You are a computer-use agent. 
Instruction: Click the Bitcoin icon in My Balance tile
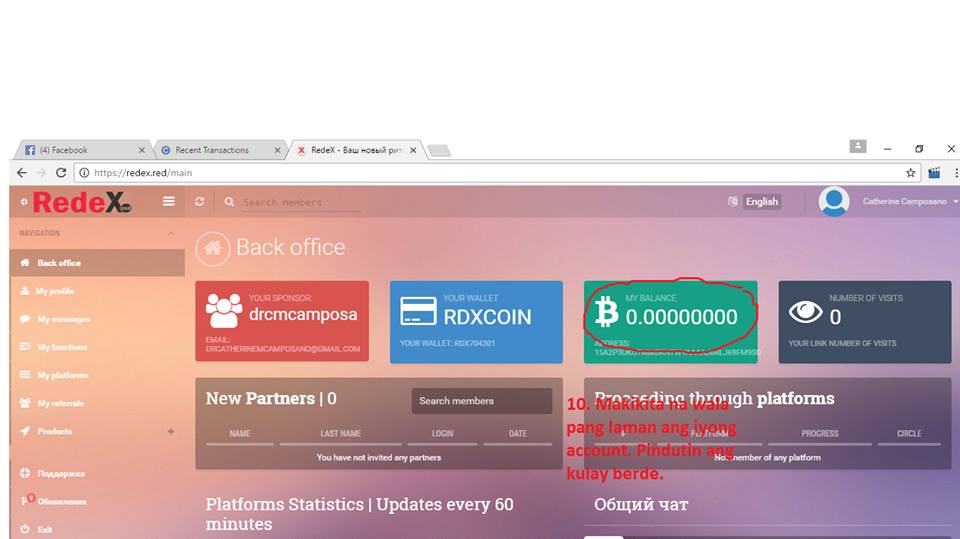[x=607, y=312]
